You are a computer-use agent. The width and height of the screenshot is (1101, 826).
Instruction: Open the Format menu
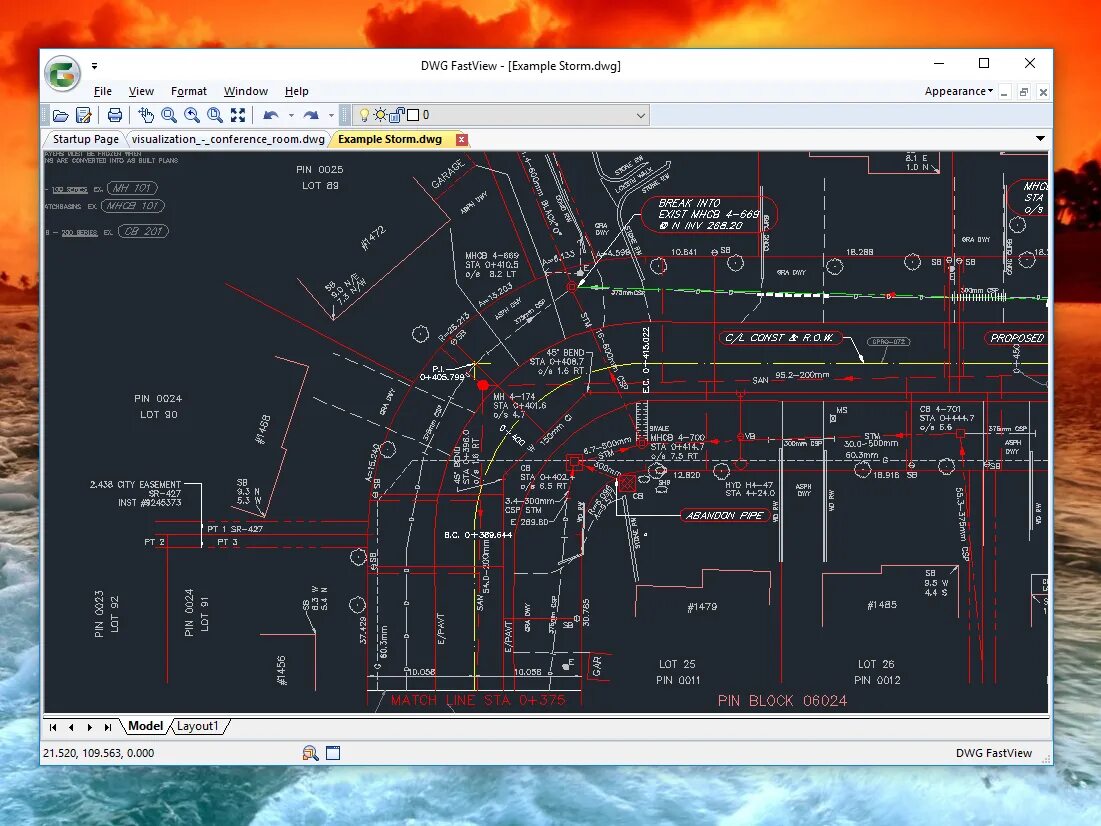189,91
